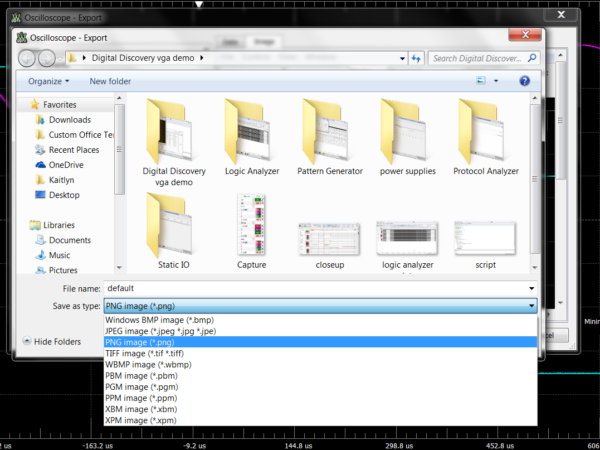
Task: Click file list scrollbar down arrow
Action: [535, 267]
